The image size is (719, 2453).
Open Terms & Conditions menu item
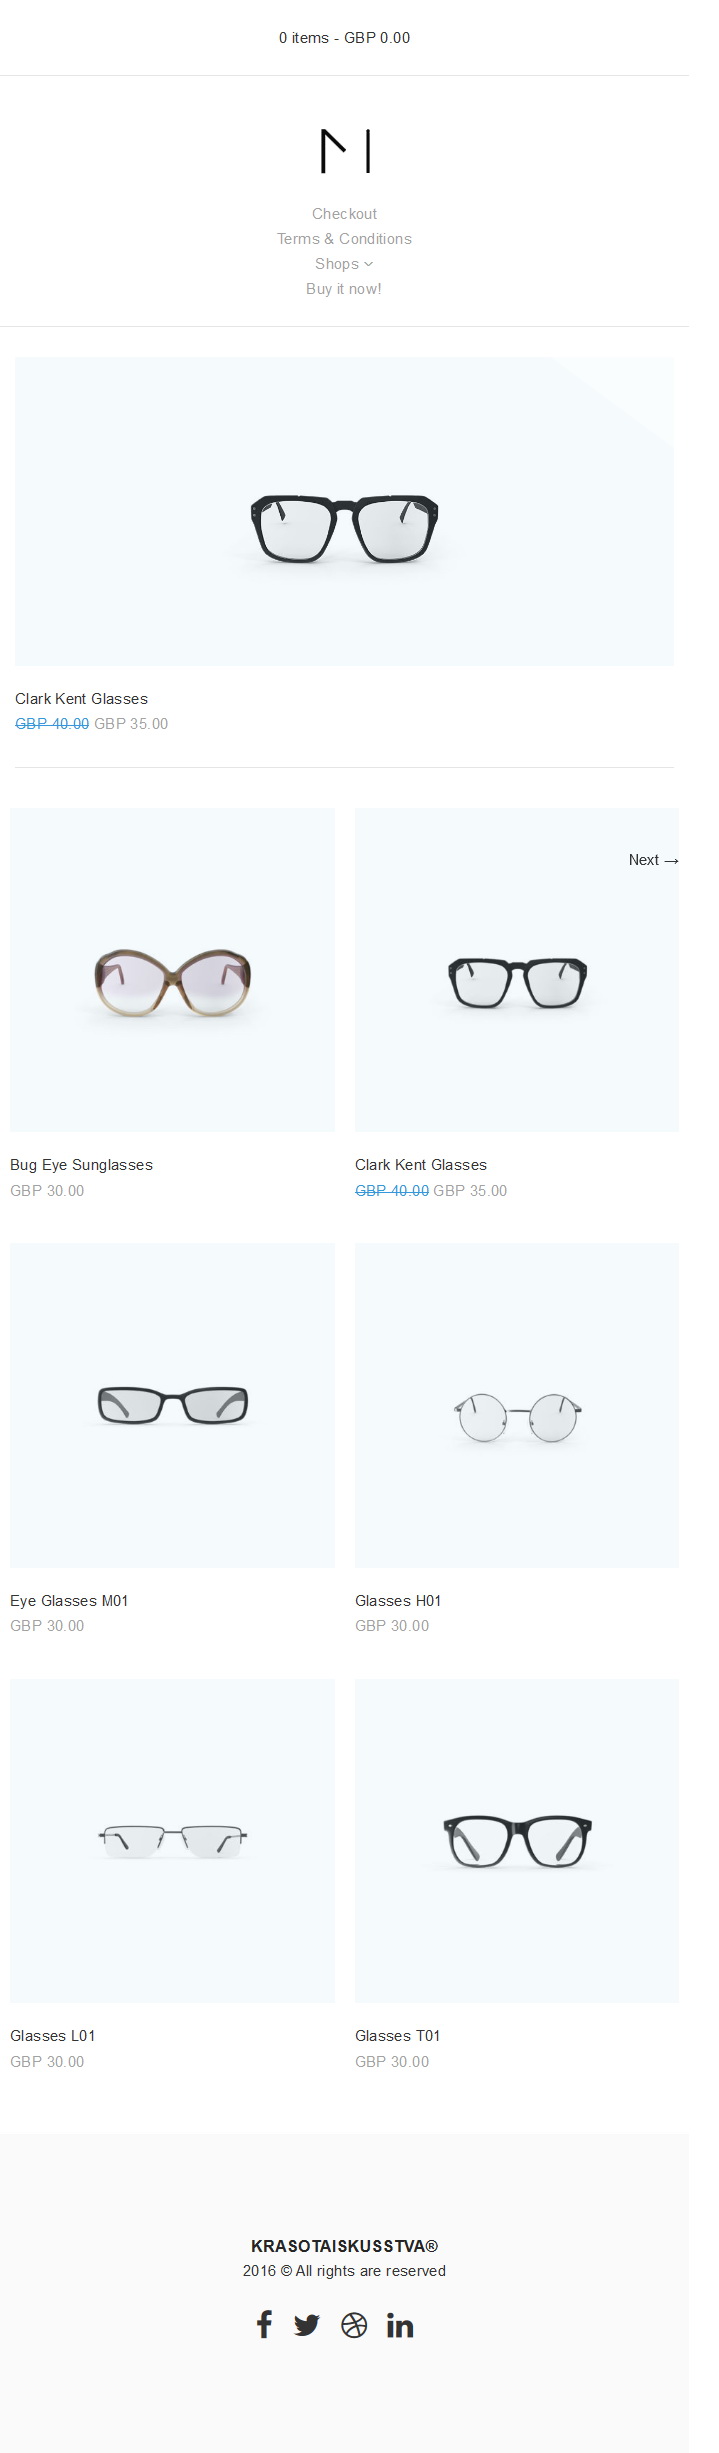pyautogui.click(x=344, y=239)
